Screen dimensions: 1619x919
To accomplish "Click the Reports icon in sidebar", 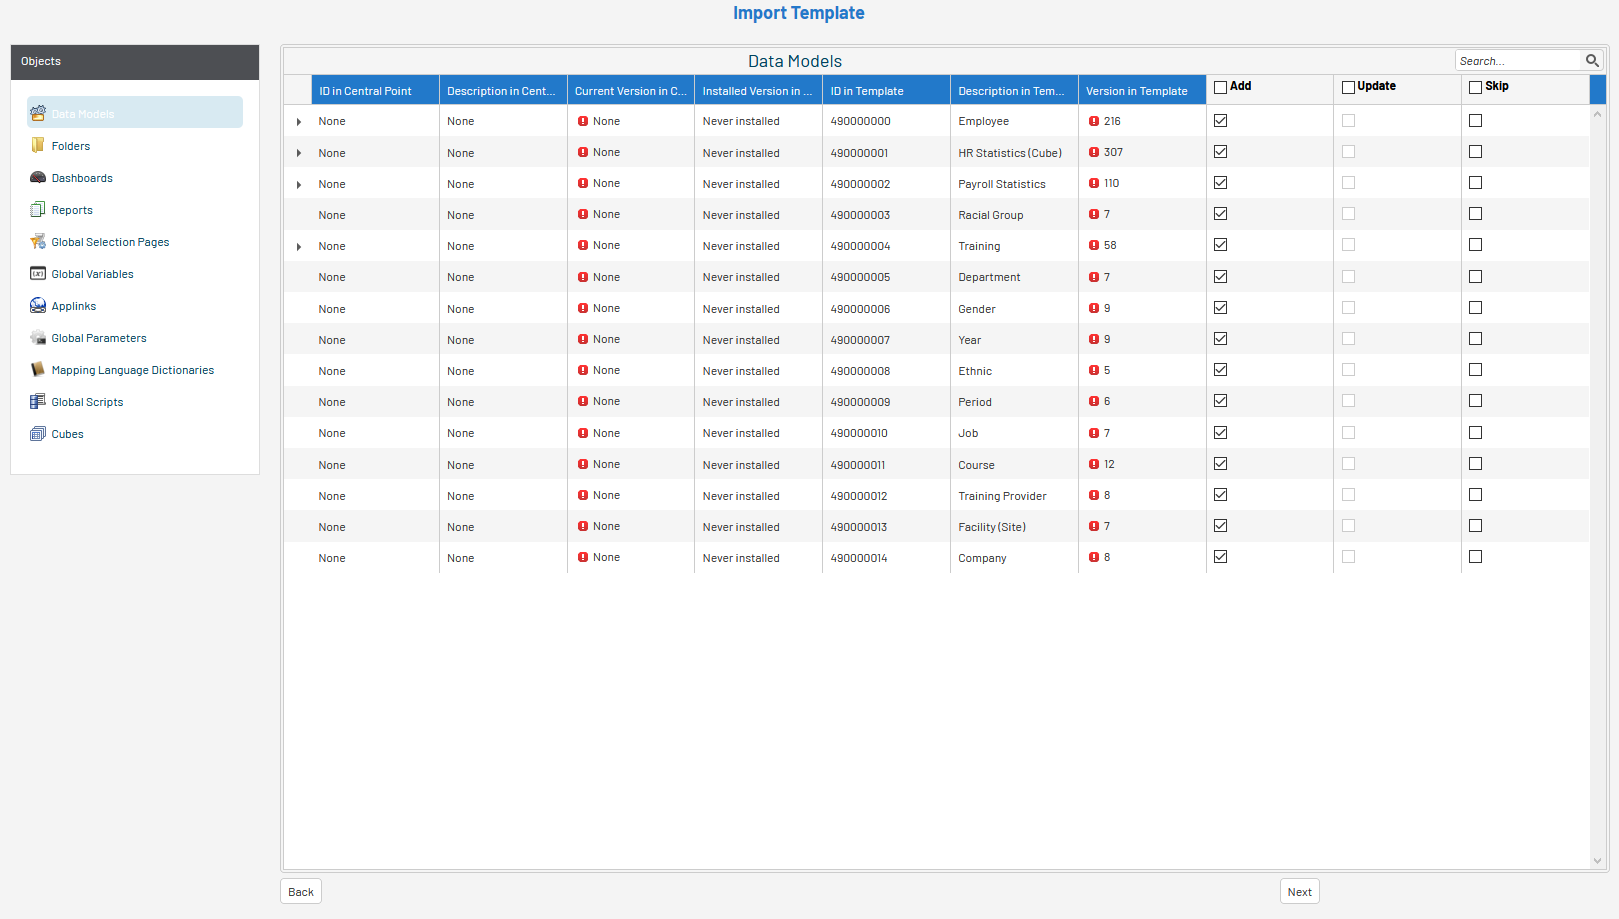I will [38, 210].
